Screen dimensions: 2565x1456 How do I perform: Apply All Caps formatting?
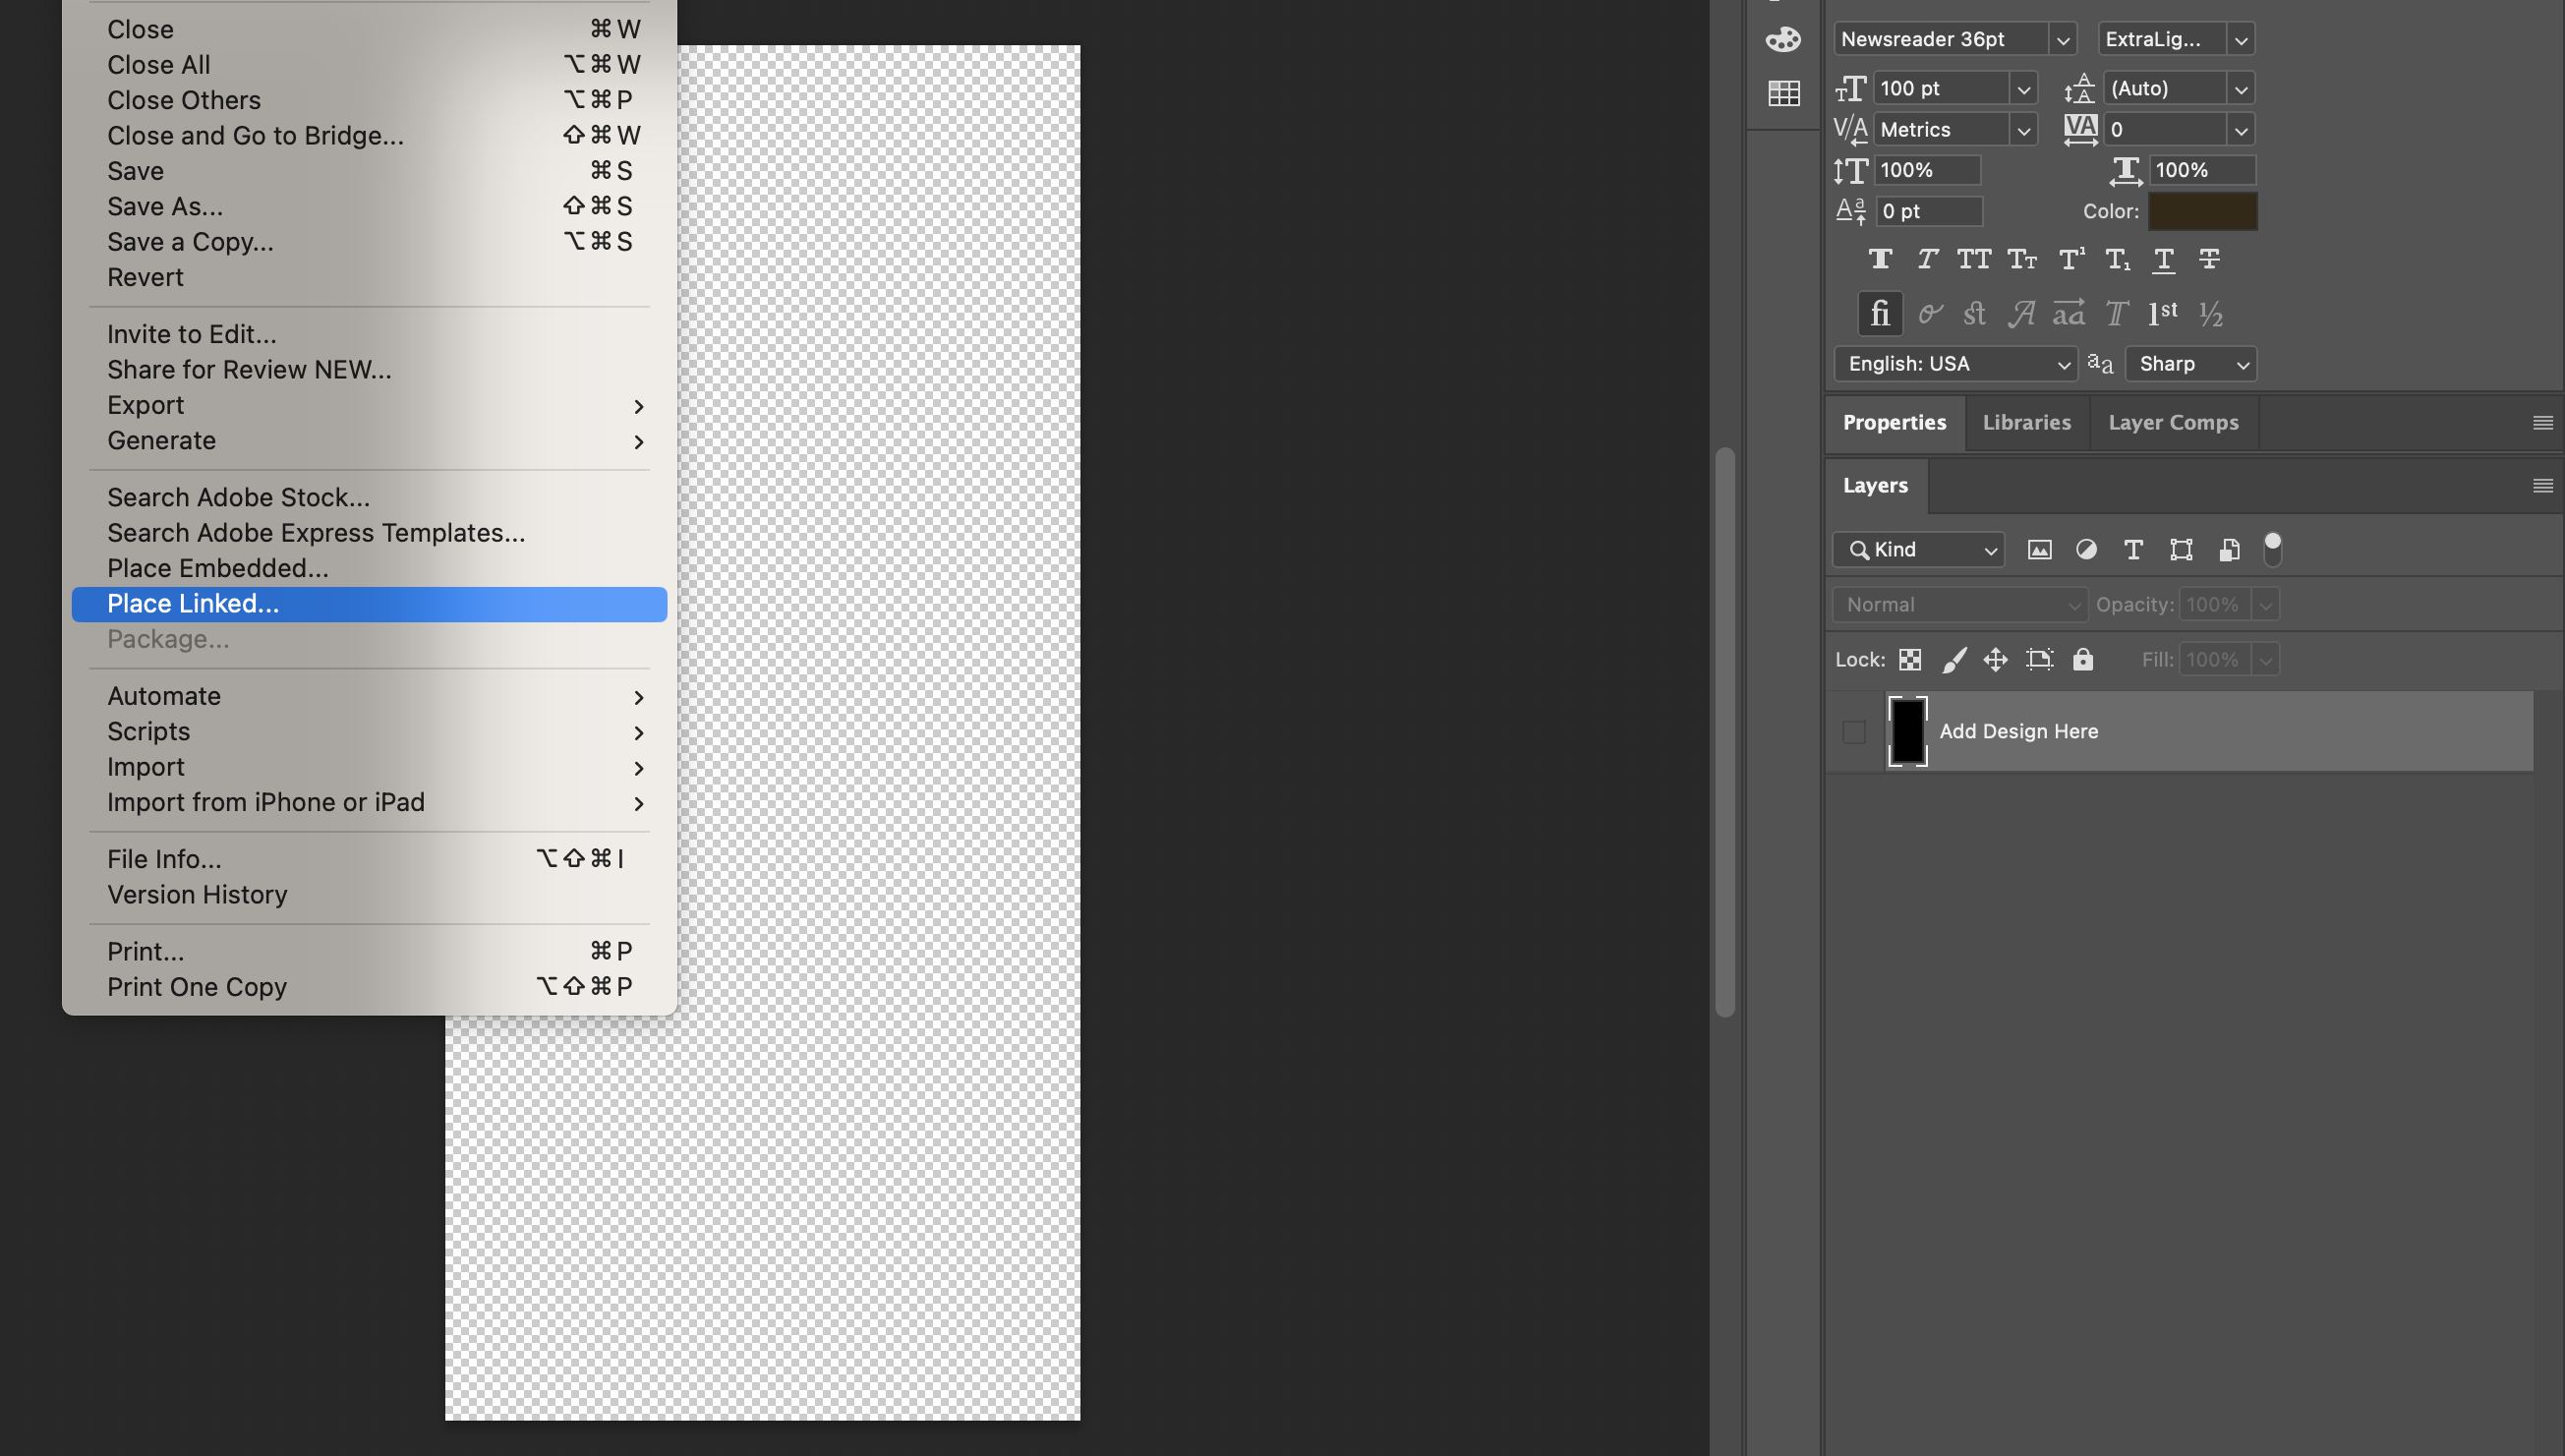click(1974, 259)
